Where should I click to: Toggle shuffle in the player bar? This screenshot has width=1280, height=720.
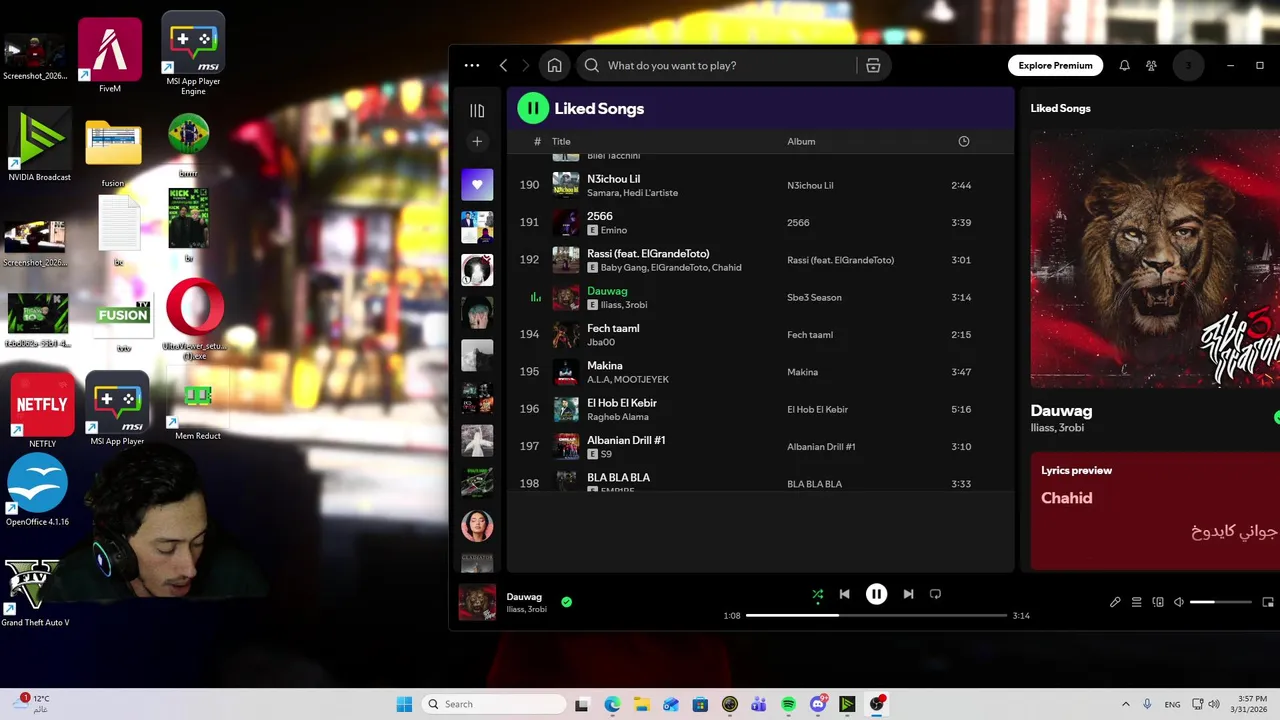817,594
